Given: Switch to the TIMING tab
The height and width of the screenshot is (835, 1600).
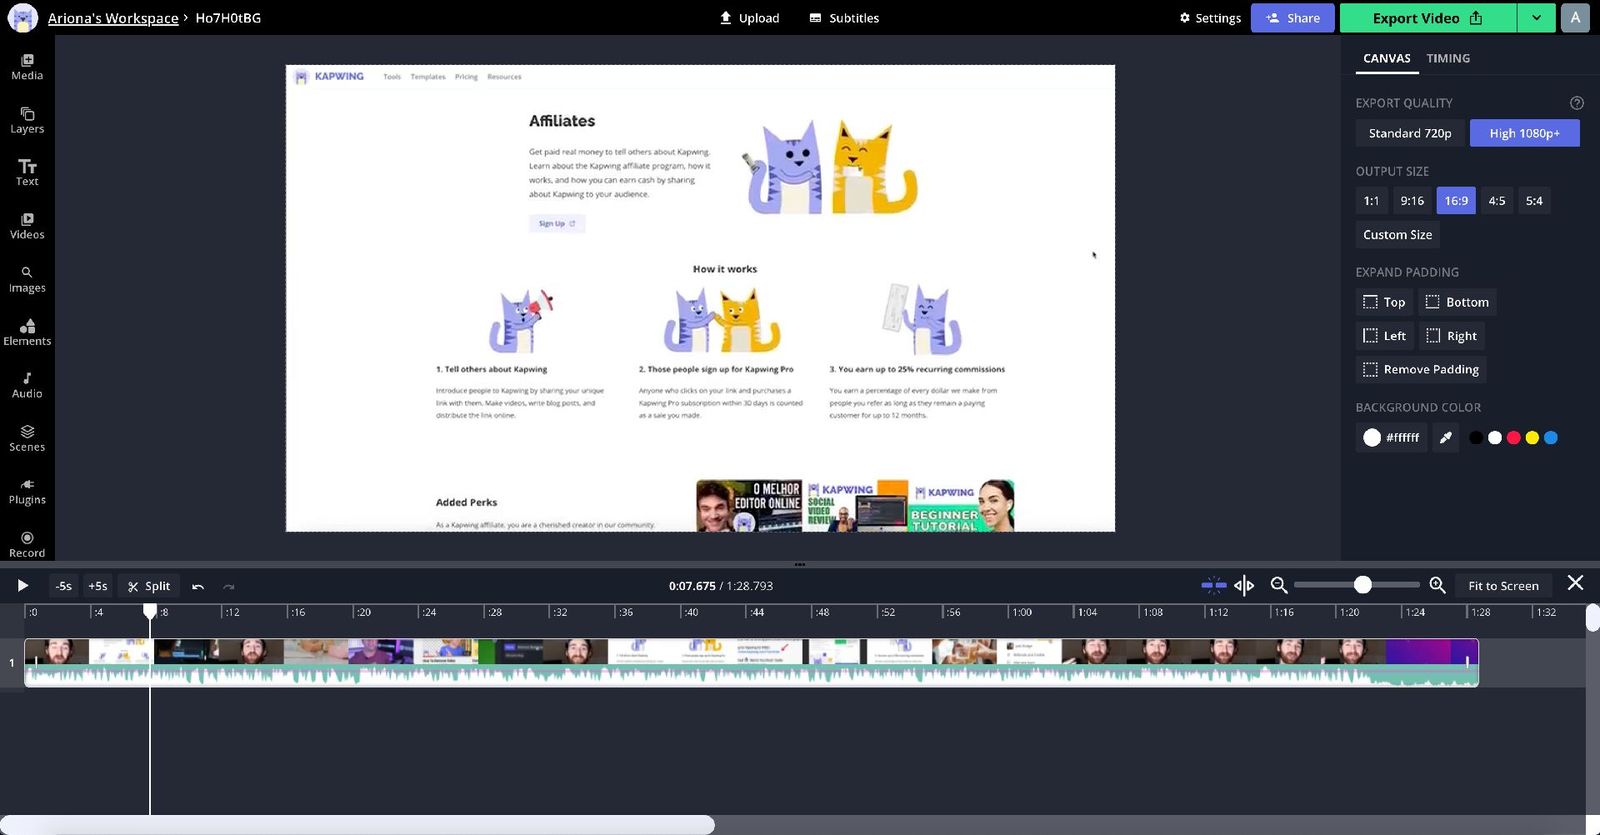Looking at the screenshot, I should [x=1447, y=58].
